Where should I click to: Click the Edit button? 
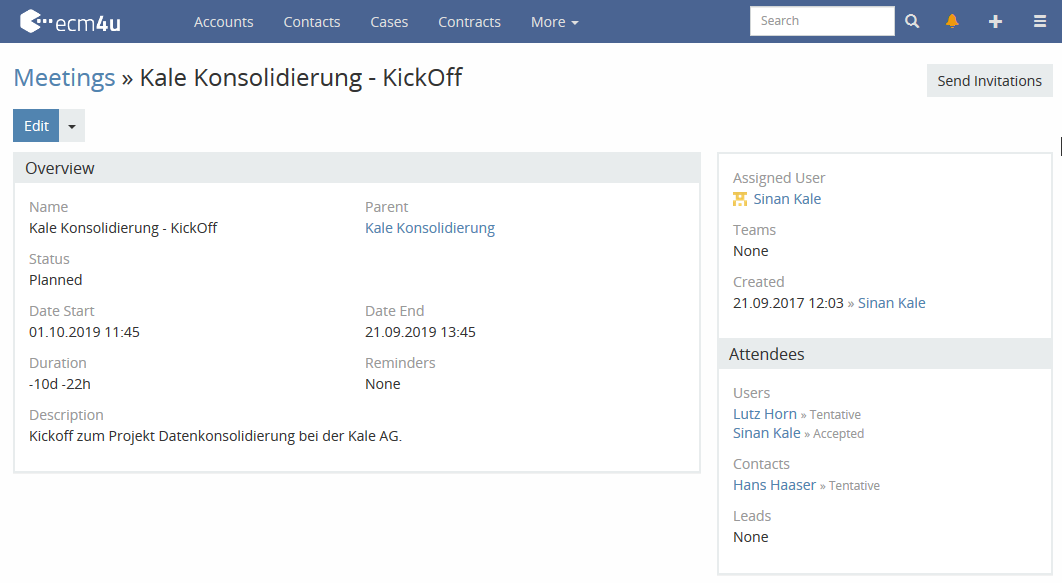click(35, 125)
